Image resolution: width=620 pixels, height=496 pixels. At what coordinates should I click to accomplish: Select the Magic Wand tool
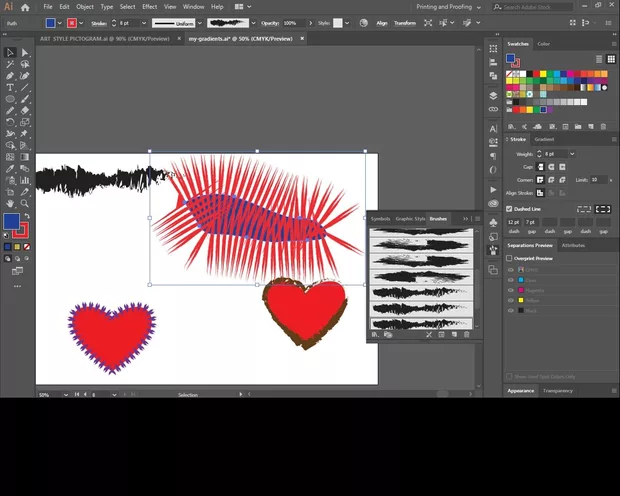(x=10, y=64)
